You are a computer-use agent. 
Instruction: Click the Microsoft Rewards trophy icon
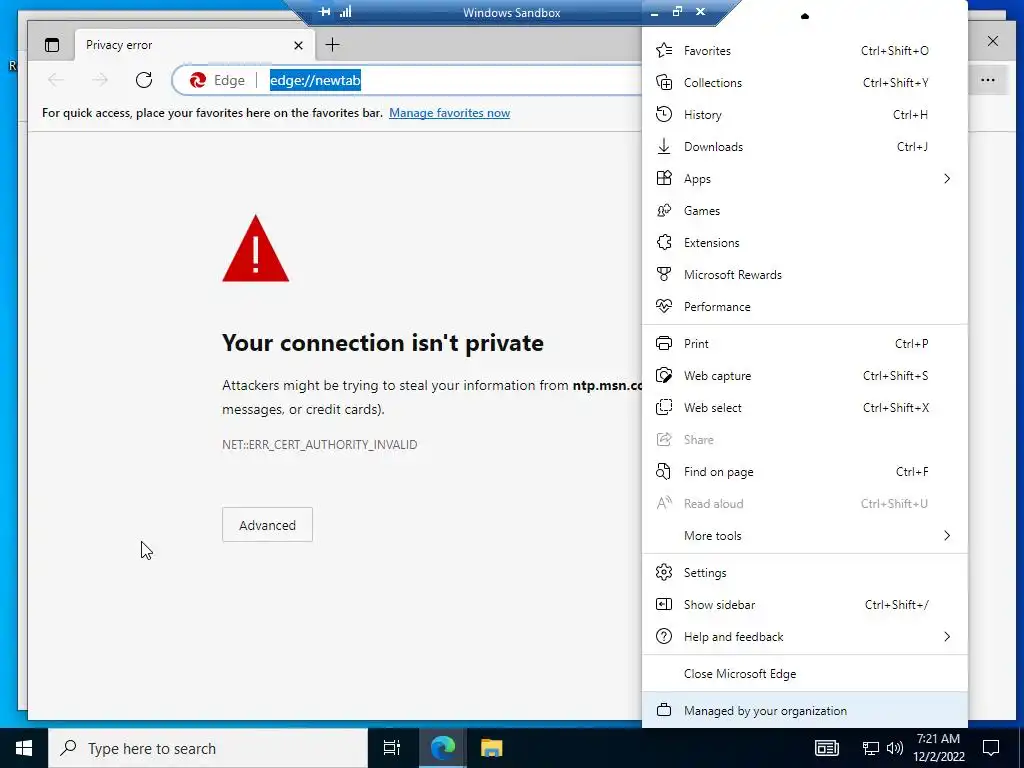click(664, 274)
